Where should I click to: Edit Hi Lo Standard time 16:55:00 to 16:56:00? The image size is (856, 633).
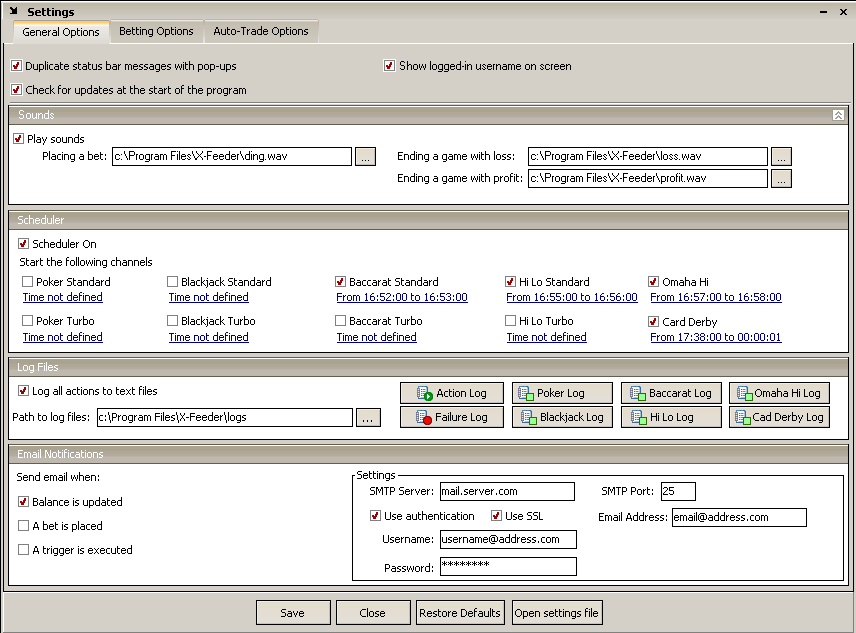pyautogui.click(x=572, y=297)
